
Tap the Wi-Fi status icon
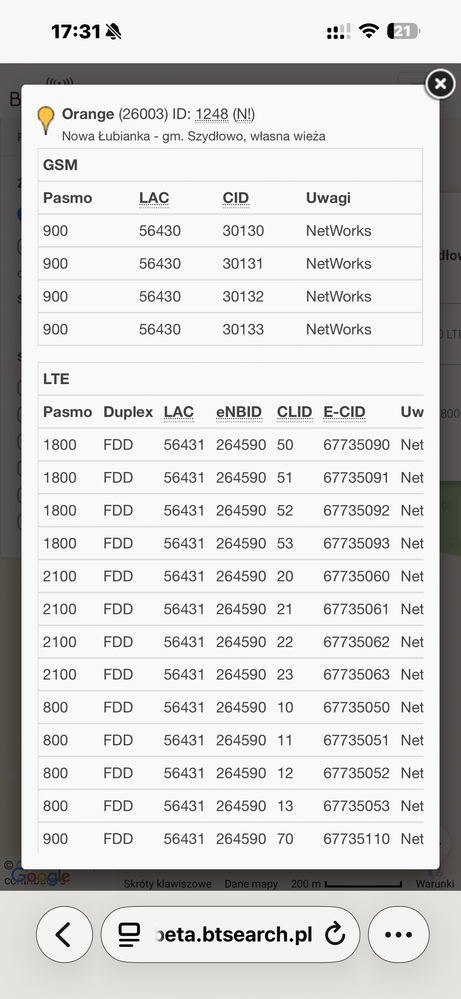[x=369, y=31]
